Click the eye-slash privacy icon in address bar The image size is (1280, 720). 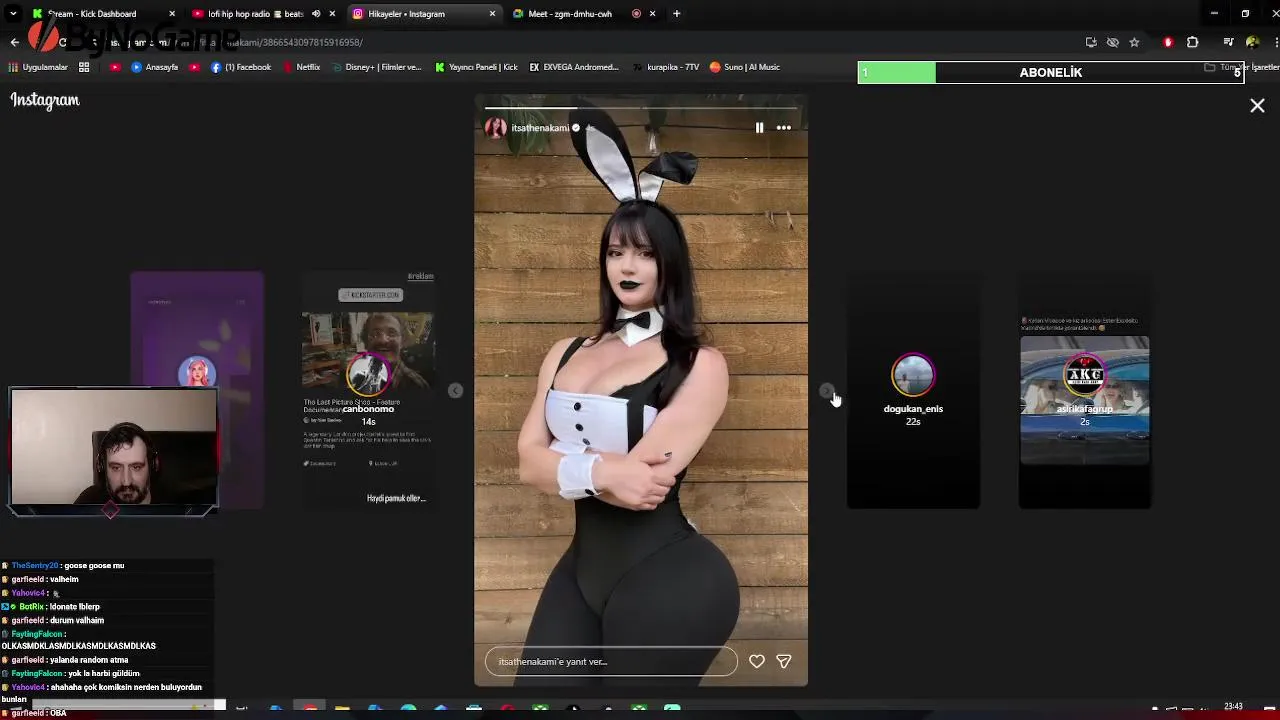[x=1112, y=42]
